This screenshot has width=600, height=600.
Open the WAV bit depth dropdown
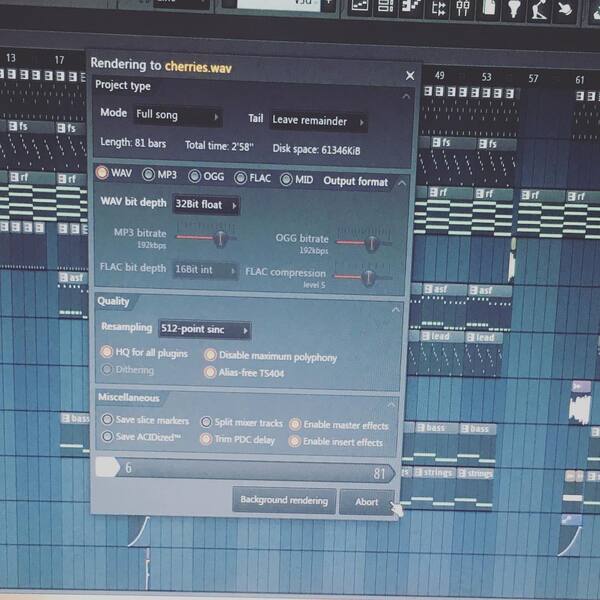click(x=206, y=205)
